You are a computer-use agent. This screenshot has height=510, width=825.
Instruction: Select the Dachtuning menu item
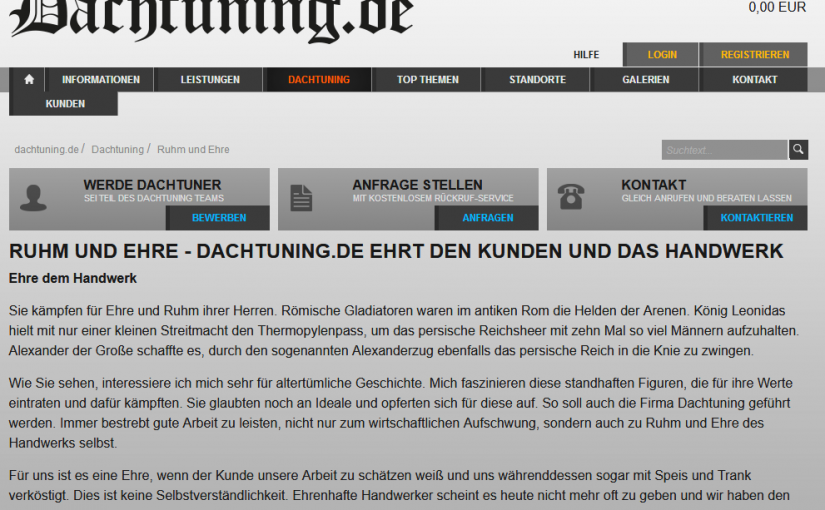(319, 79)
